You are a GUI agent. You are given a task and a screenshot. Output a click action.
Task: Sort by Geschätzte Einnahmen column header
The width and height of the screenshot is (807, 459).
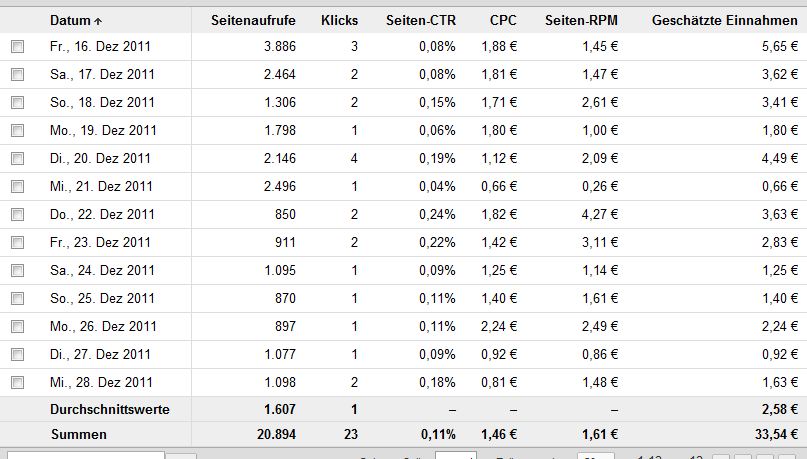click(725, 21)
